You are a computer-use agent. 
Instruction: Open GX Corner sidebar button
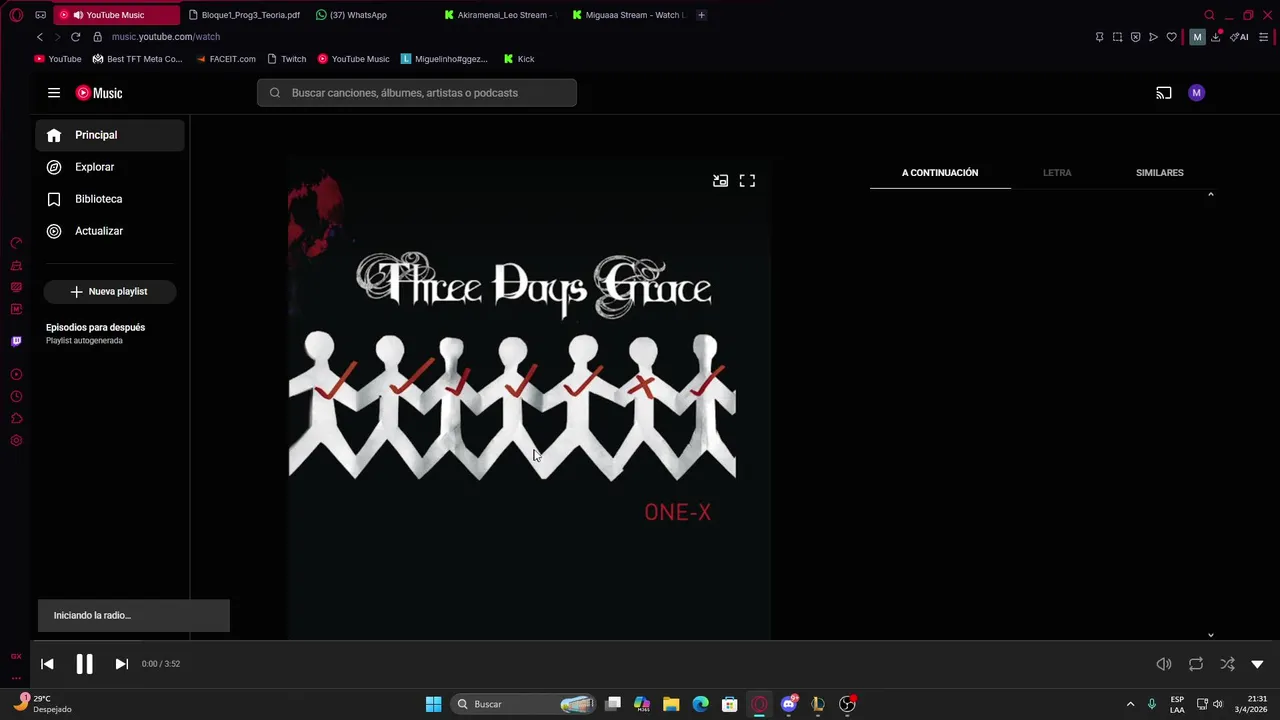pyautogui.click(x=16, y=657)
